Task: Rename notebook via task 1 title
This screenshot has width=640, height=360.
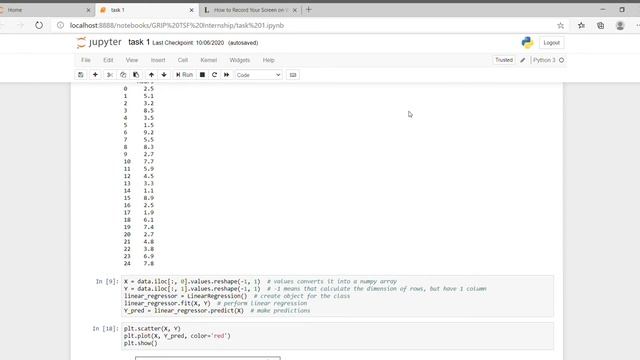Action: pyautogui.click(x=139, y=42)
